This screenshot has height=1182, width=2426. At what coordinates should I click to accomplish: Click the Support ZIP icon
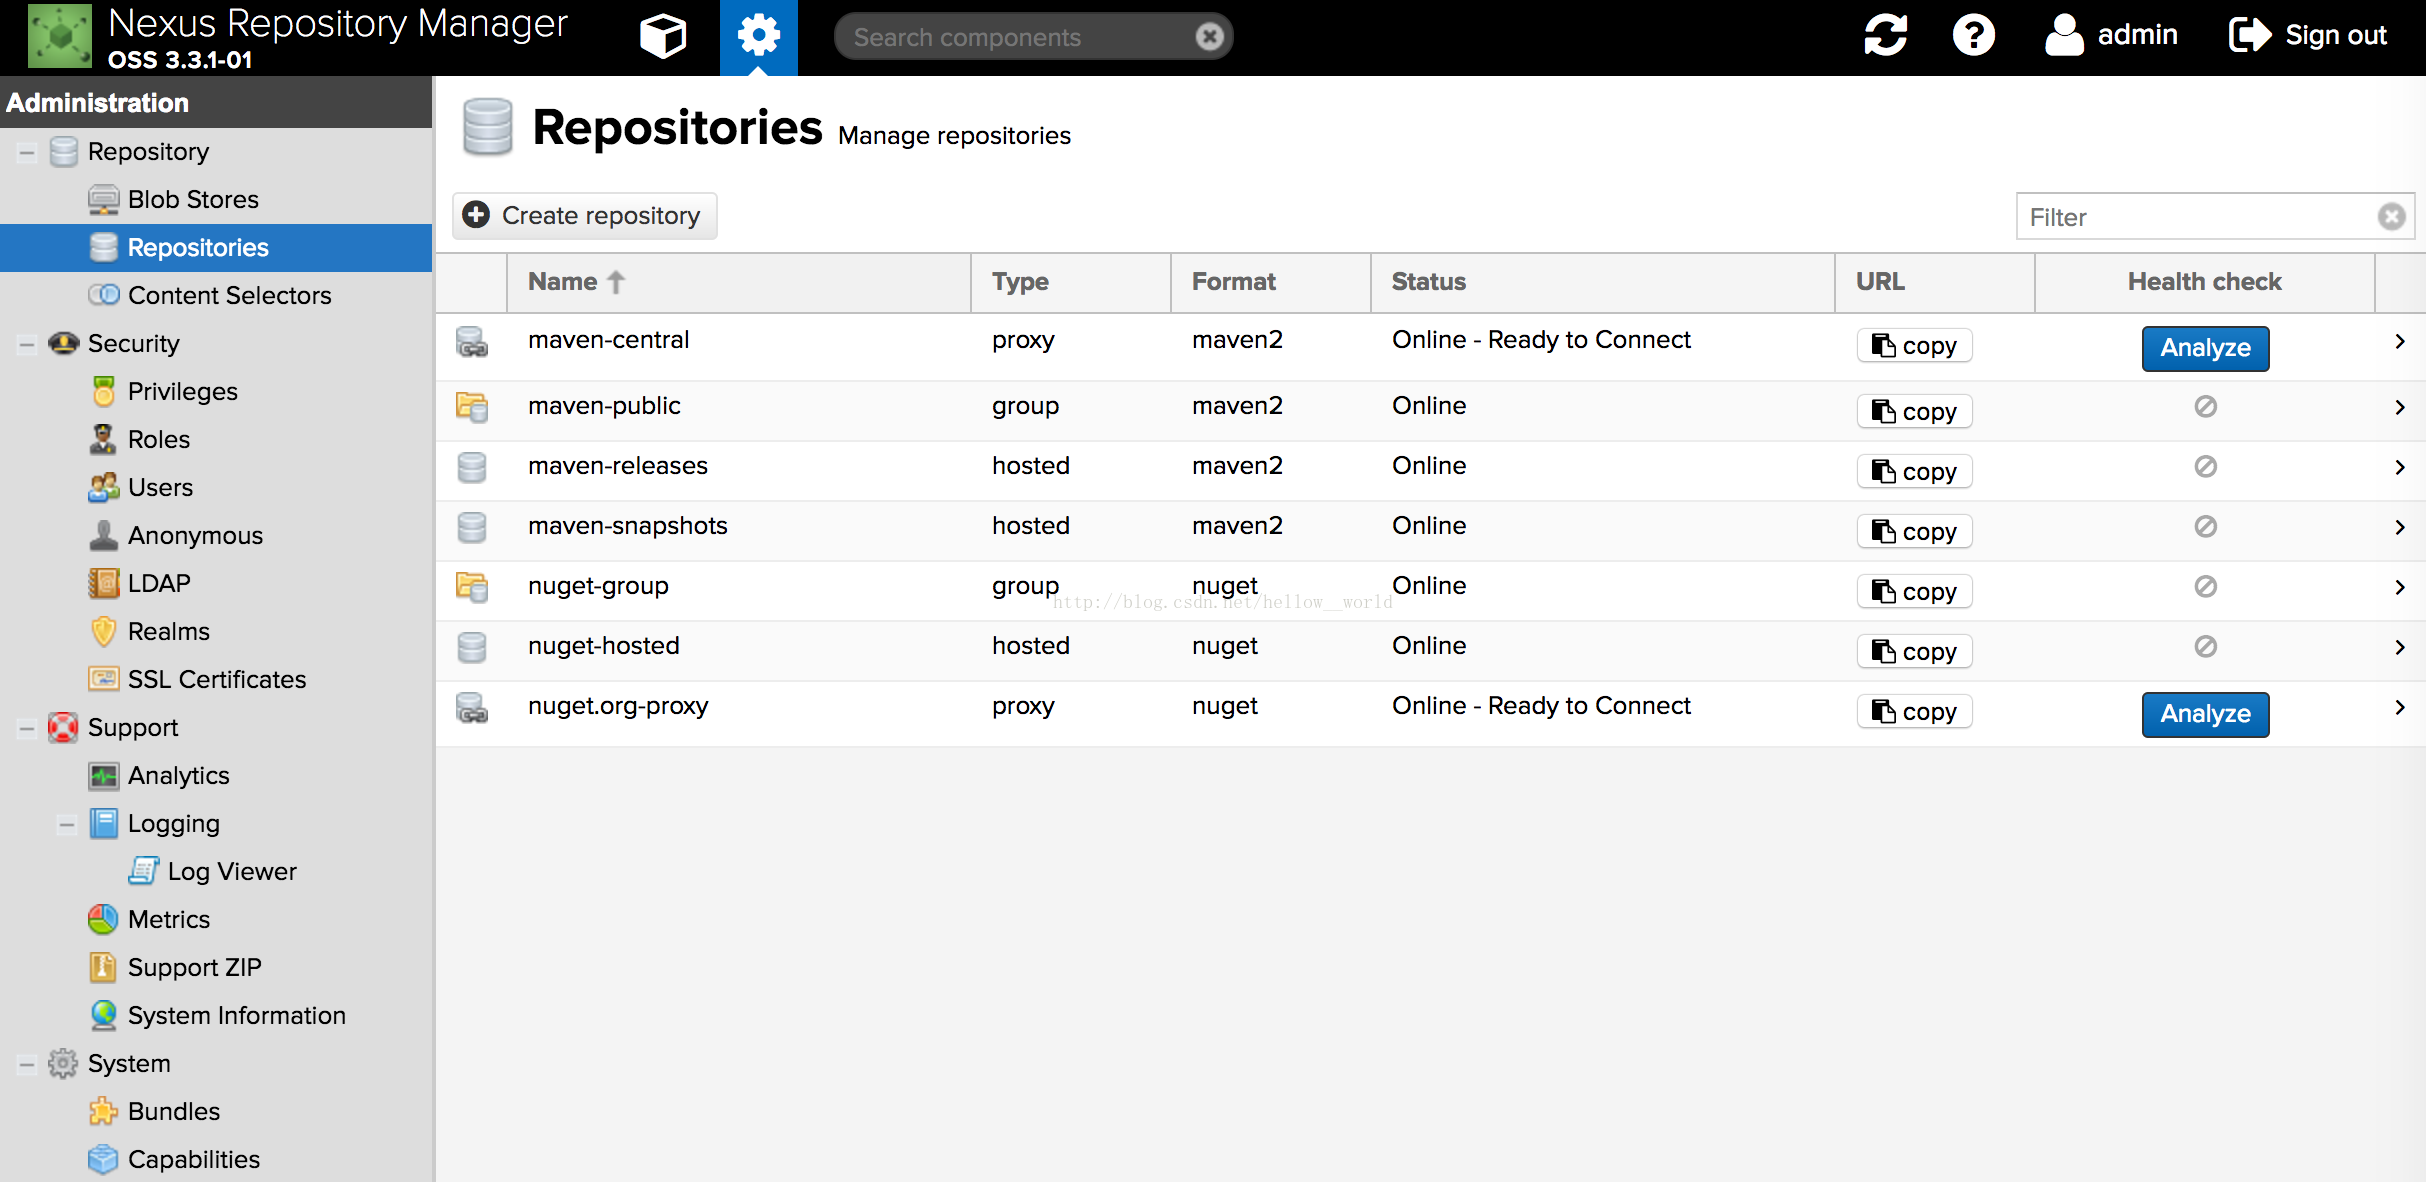pos(103,967)
